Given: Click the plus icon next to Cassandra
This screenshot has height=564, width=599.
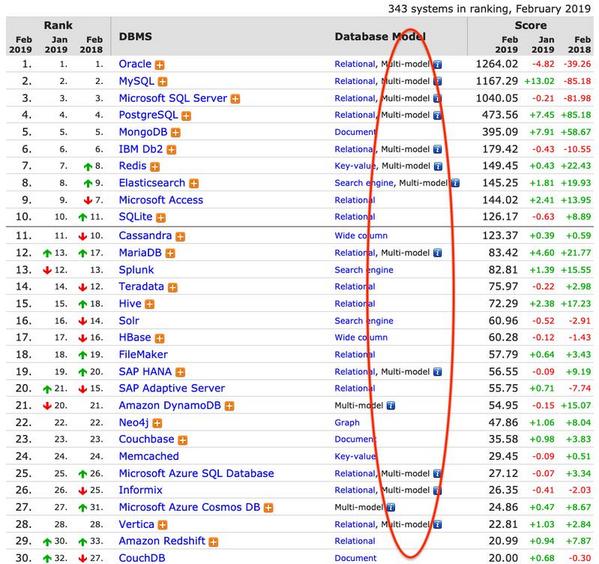Looking at the screenshot, I should point(180,237).
